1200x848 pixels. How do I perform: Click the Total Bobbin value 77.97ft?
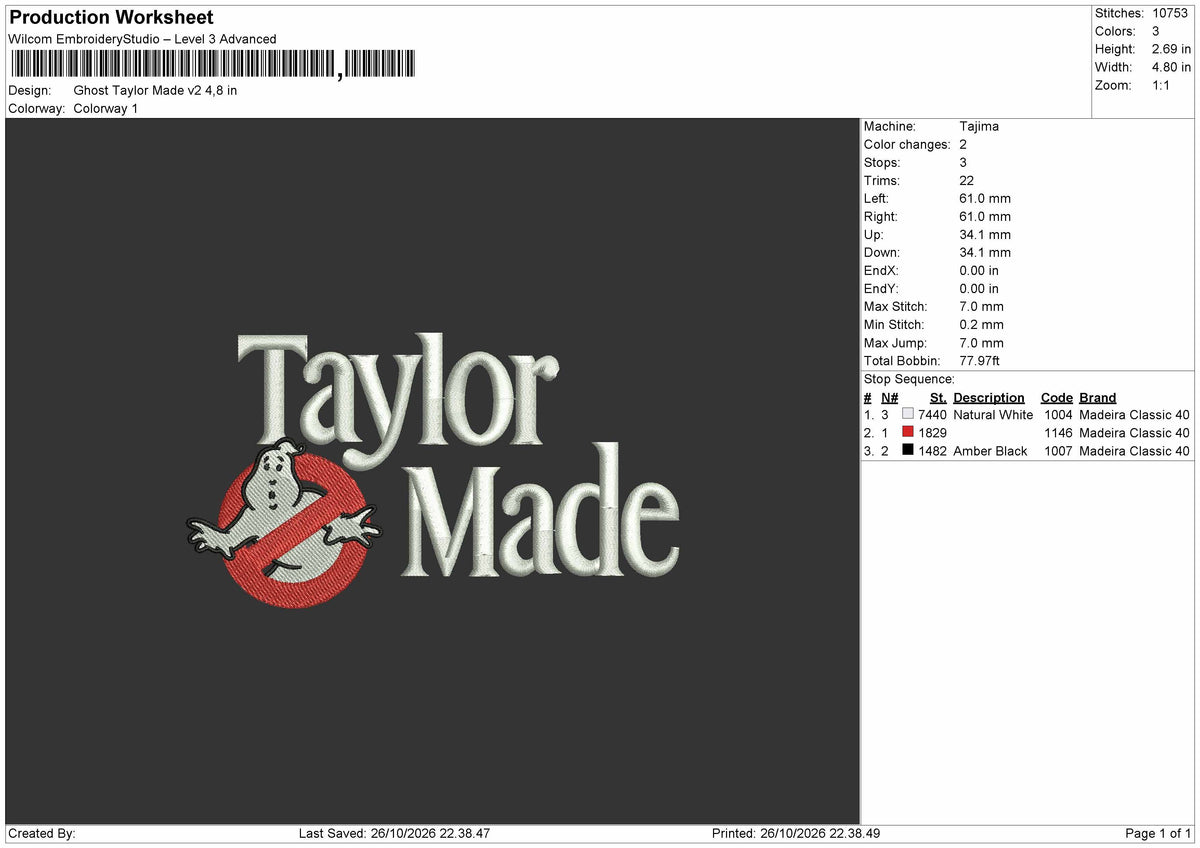pyautogui.click(x=980, y=361)
